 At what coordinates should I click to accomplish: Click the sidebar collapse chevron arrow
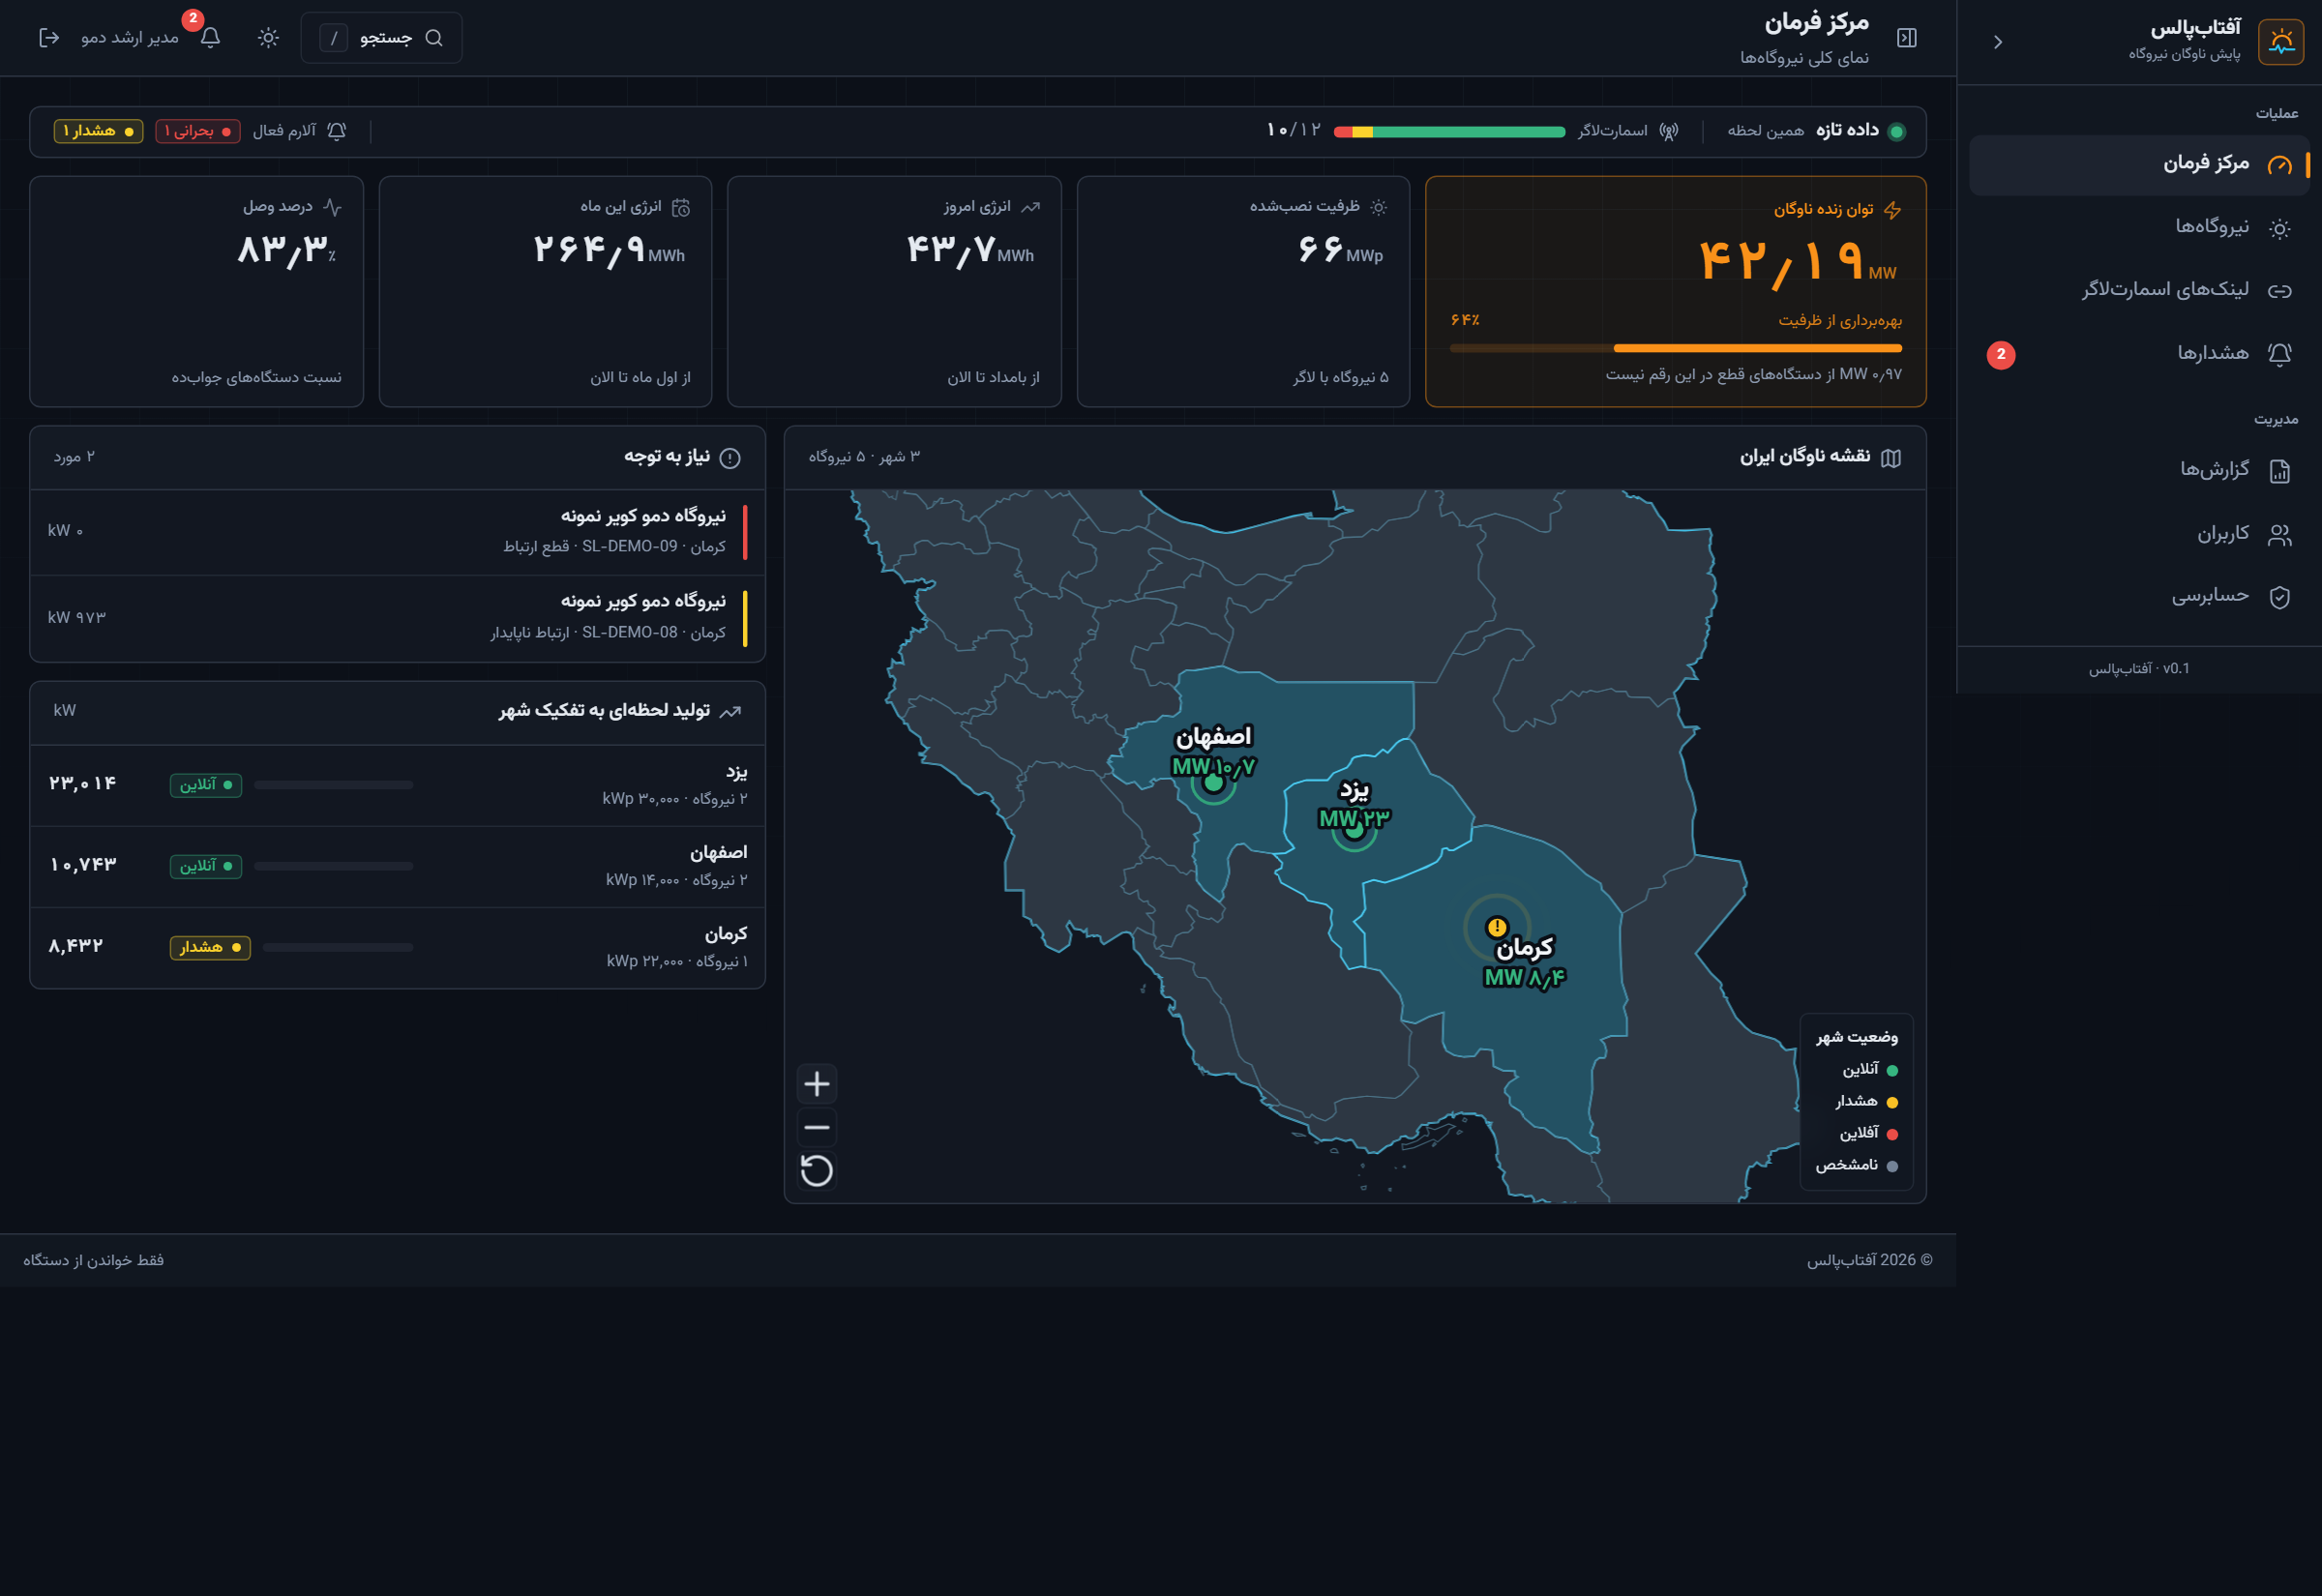[x=1998, y=42]
